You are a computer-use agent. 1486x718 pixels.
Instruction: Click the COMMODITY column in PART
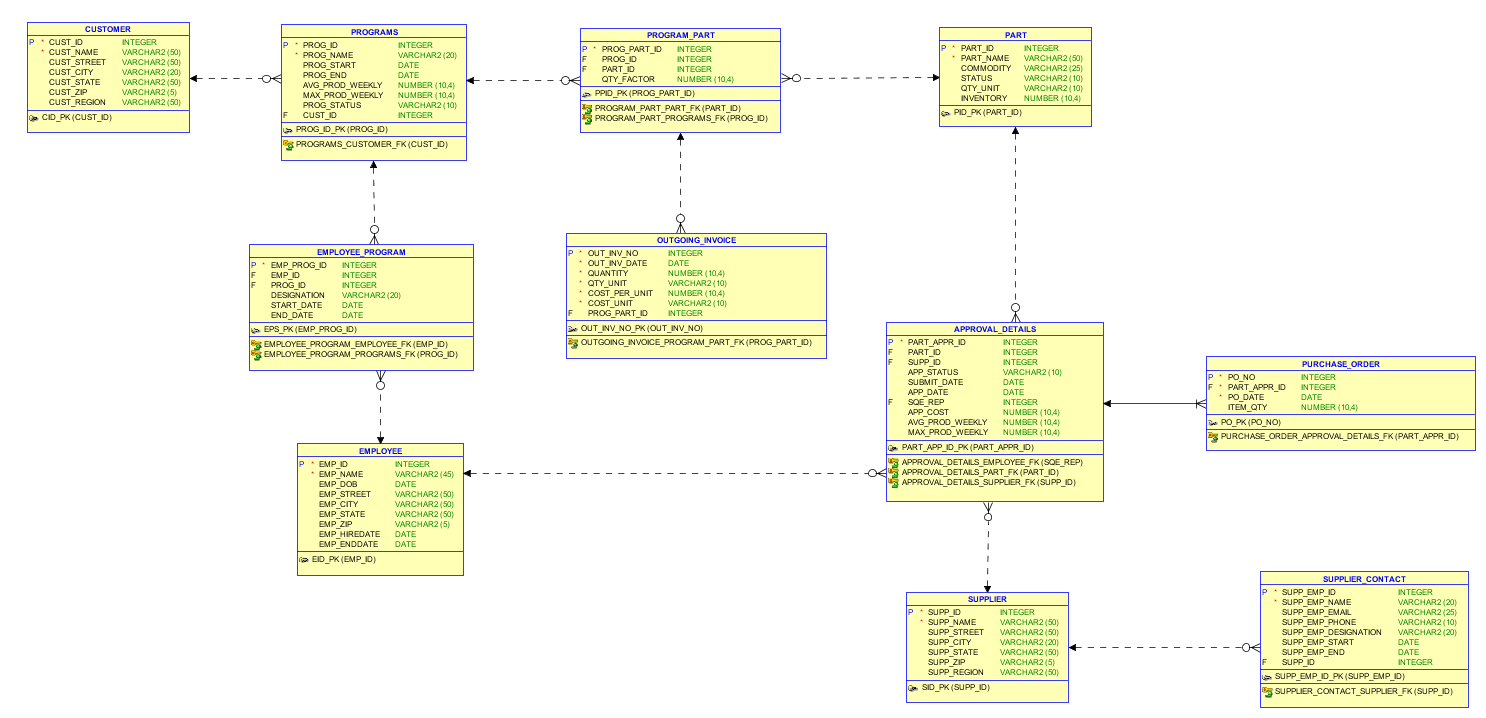(986, 68)
